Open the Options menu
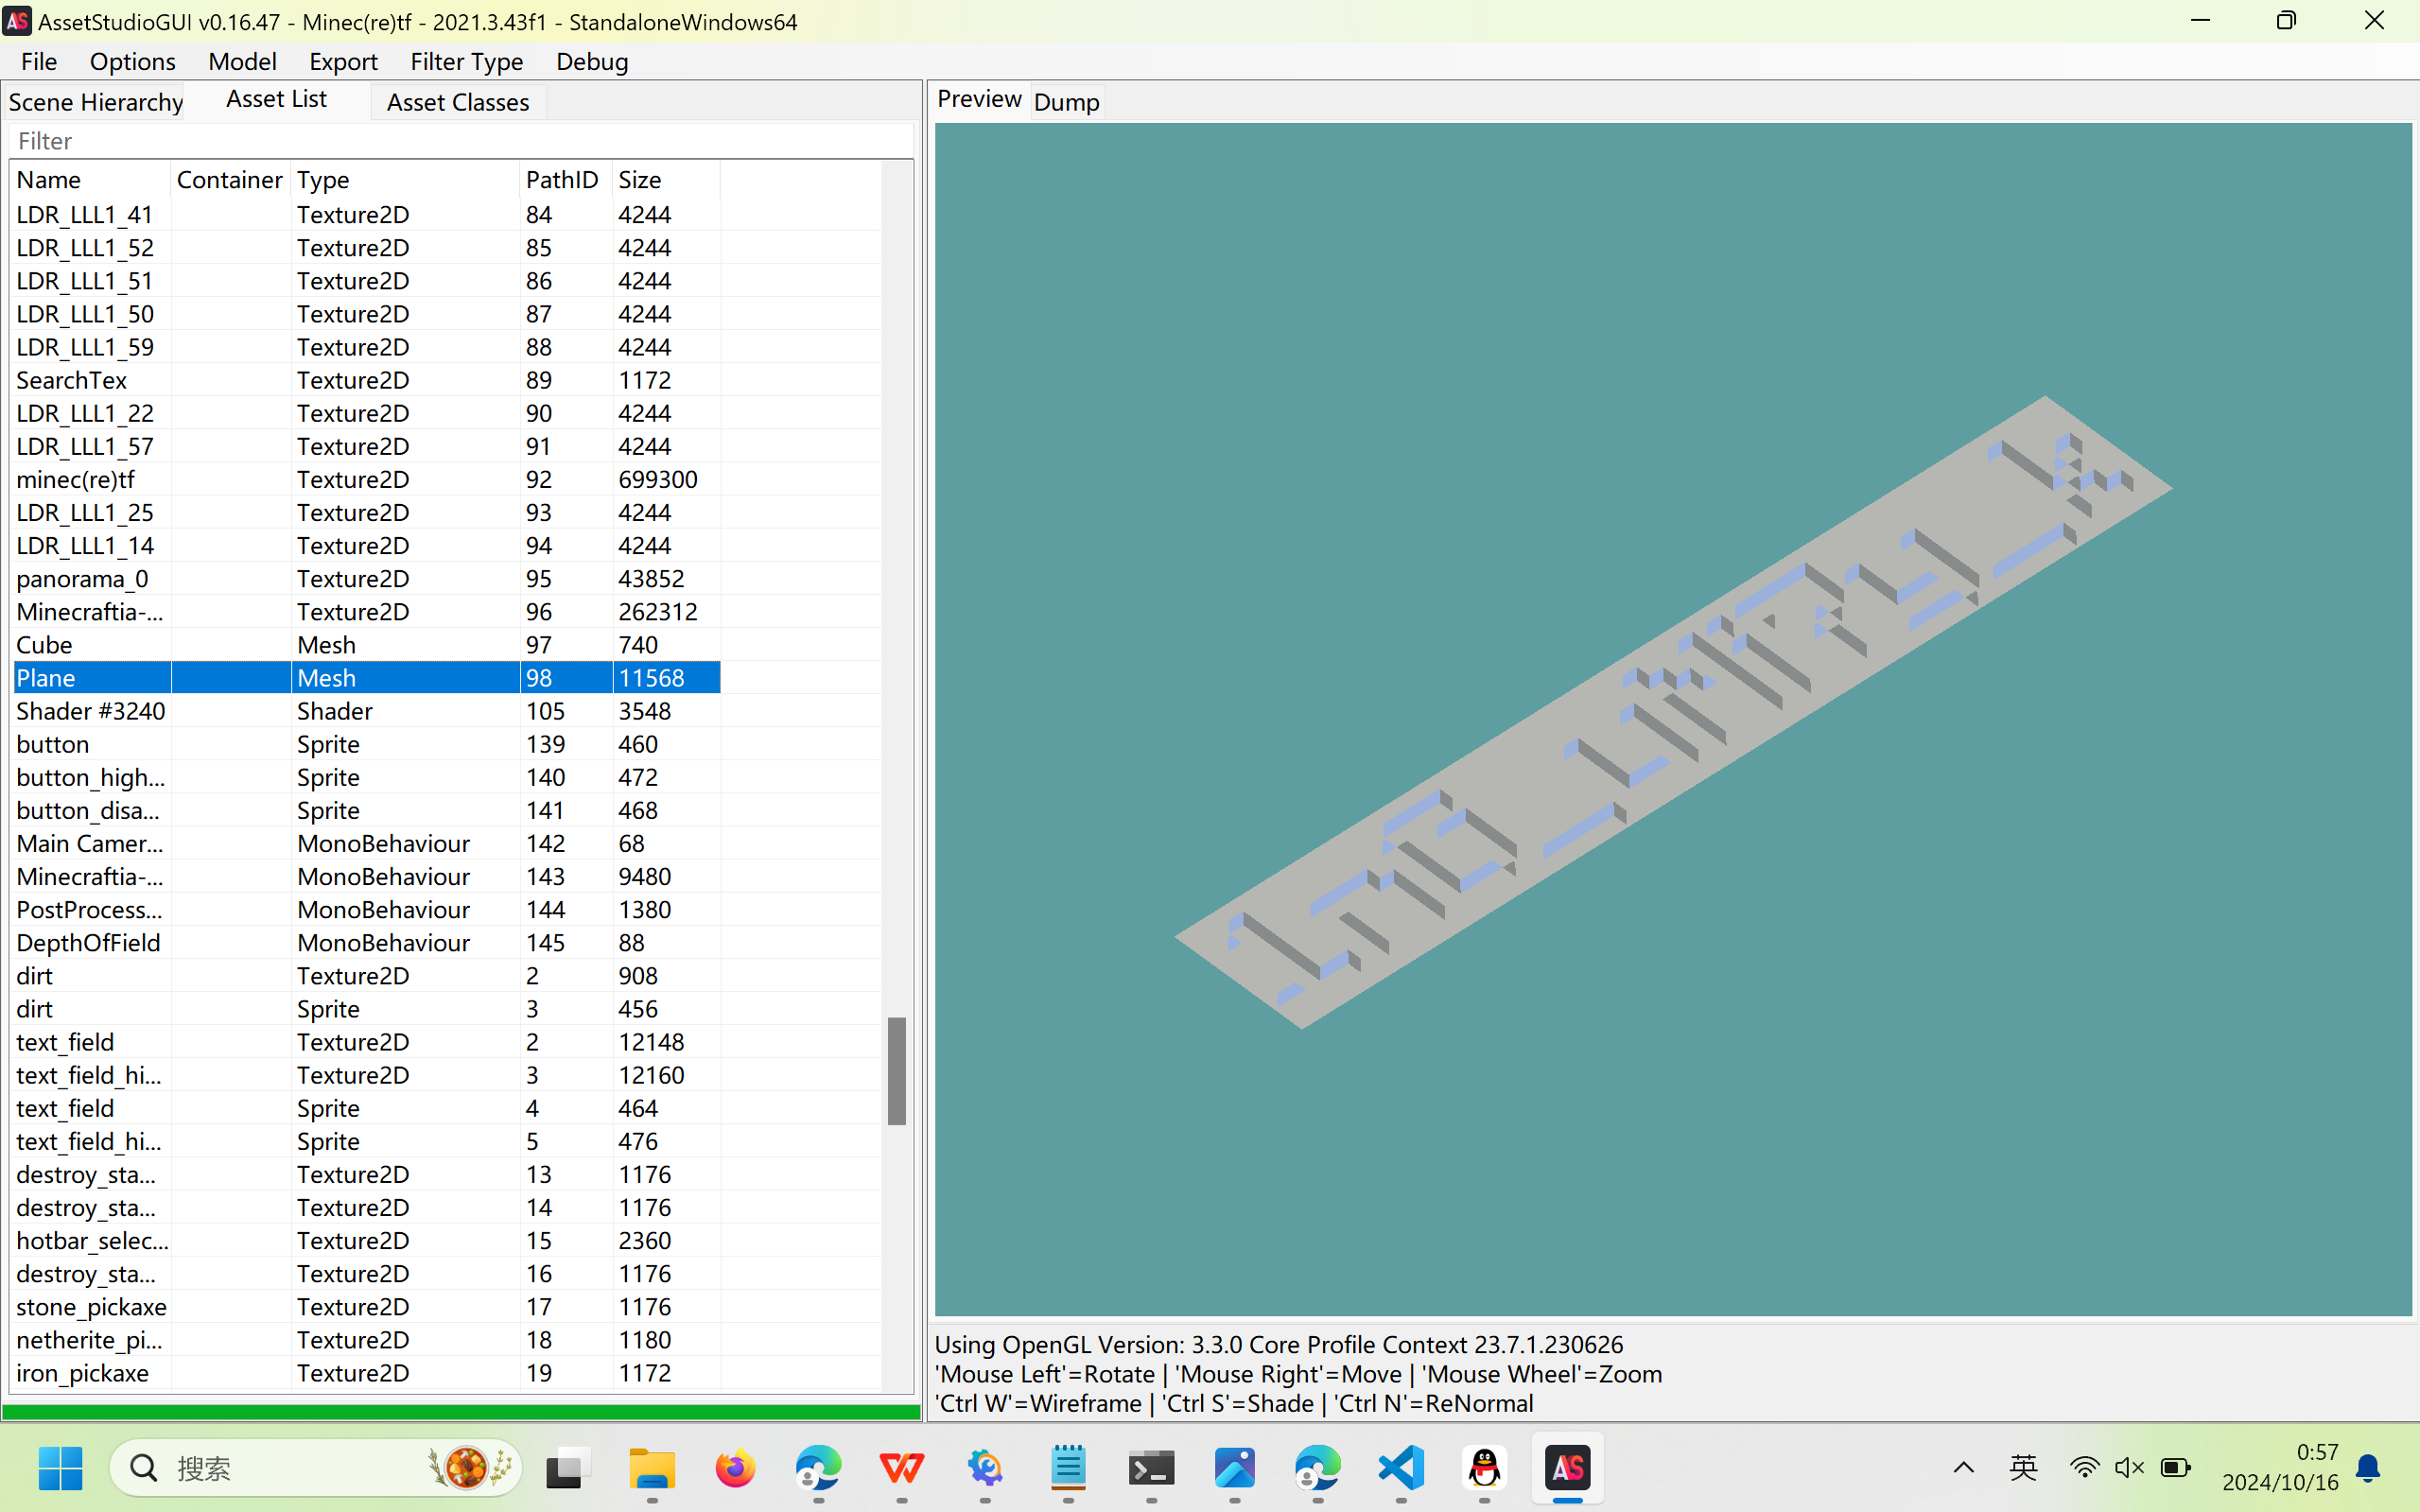This screenshot has width=2420, height=1512. click(x=132, y=62)
